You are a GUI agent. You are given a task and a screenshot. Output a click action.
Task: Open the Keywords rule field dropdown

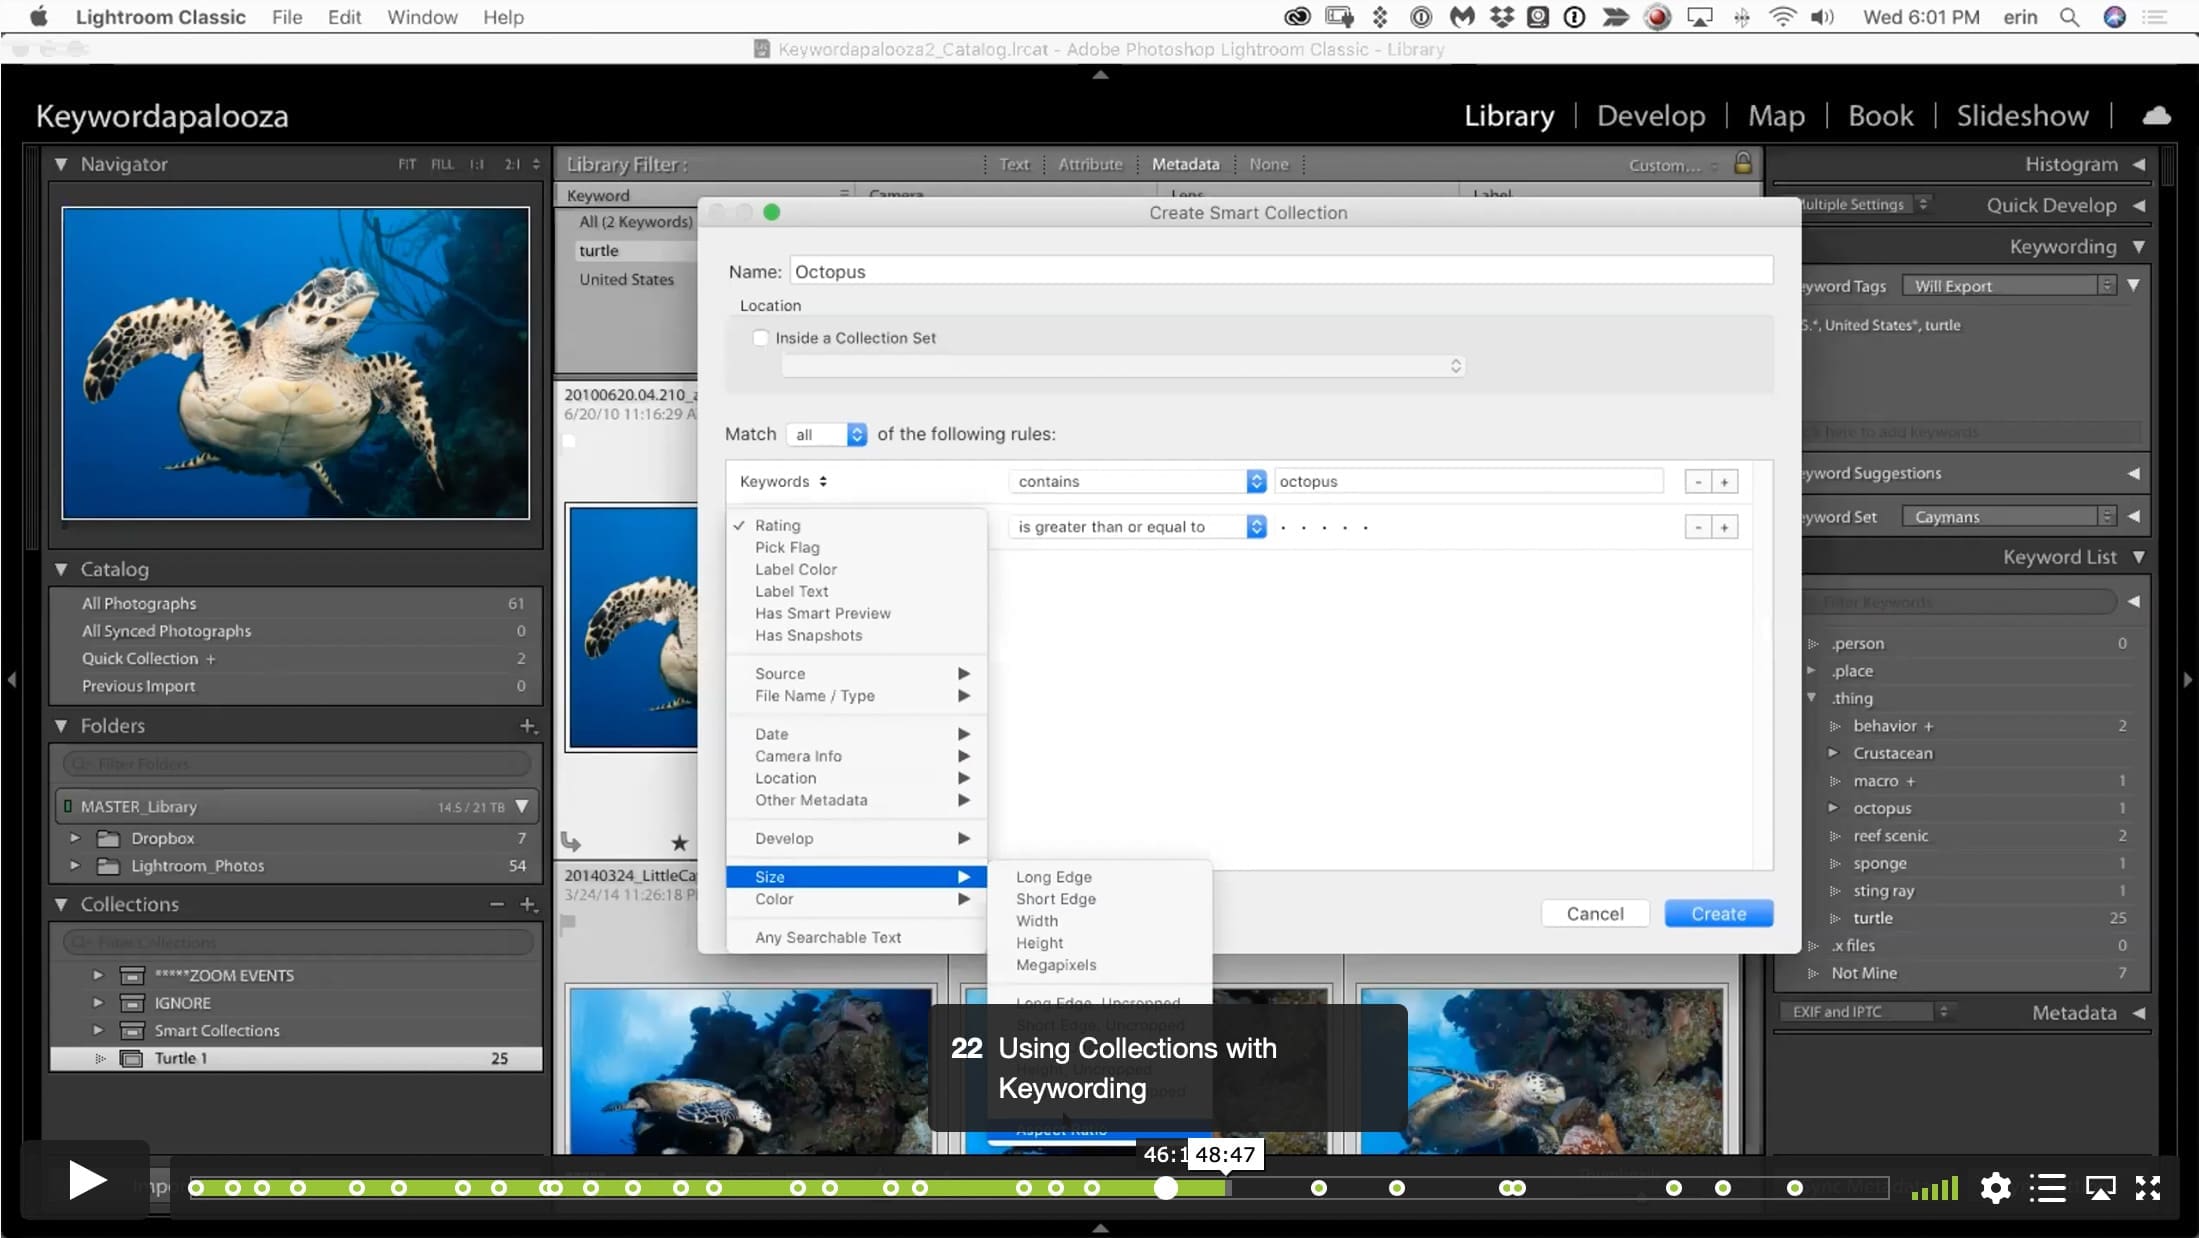[x=784, y=482]
